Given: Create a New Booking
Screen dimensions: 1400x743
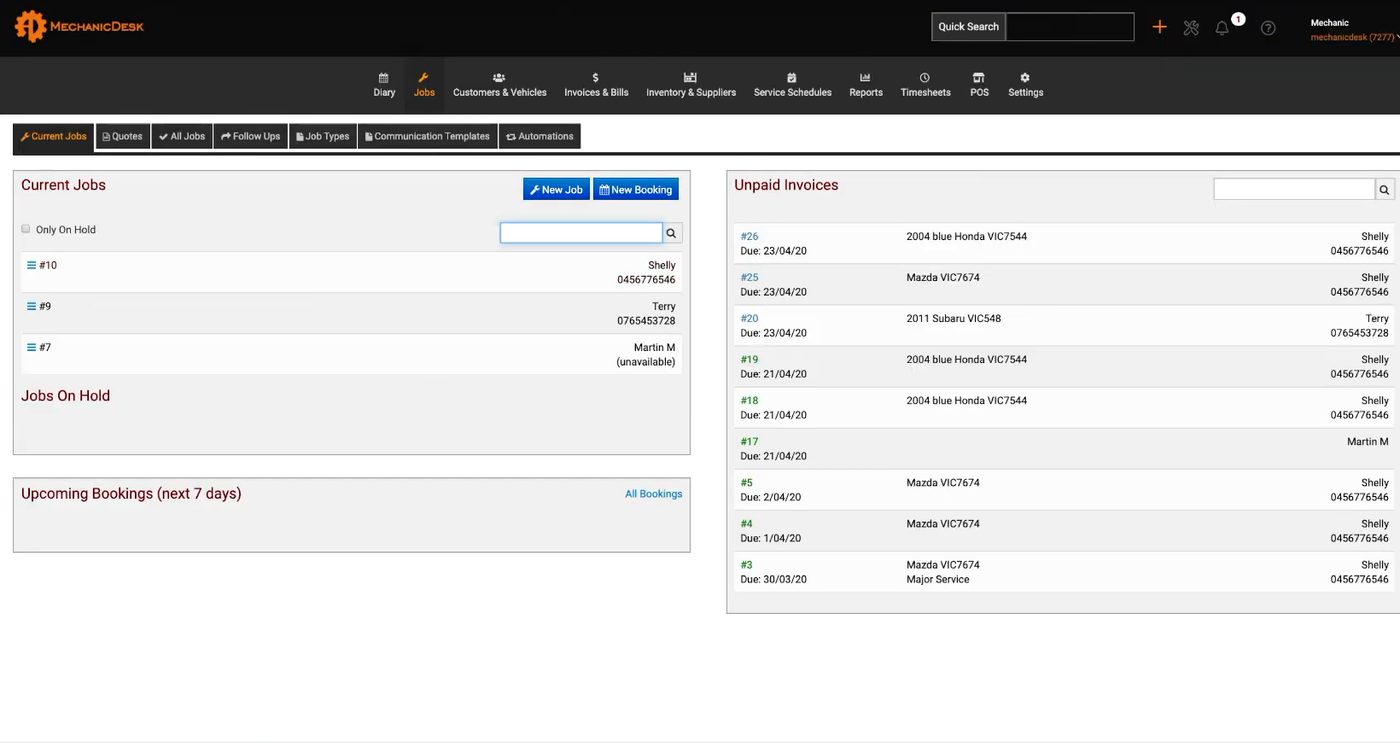Looking at the screenshot, I should click(x=636, y=189).
